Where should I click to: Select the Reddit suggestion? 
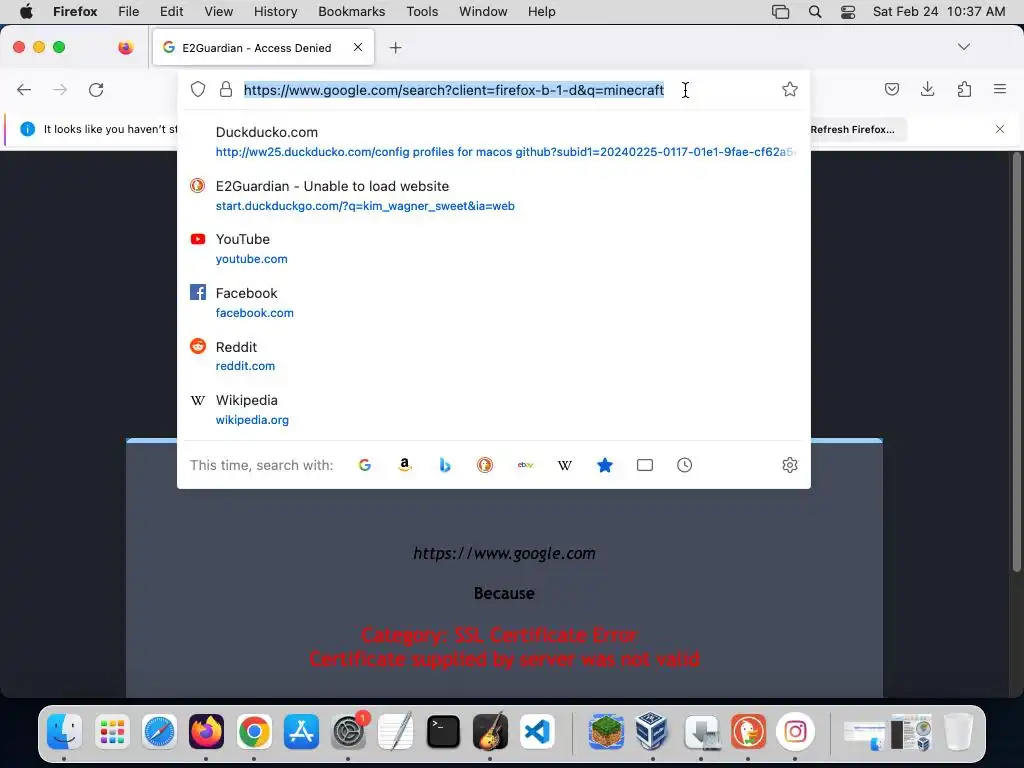(494, 356)
